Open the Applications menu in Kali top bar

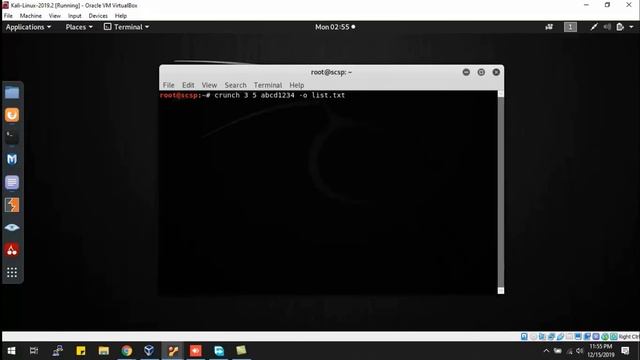click(x=28, y=27)
